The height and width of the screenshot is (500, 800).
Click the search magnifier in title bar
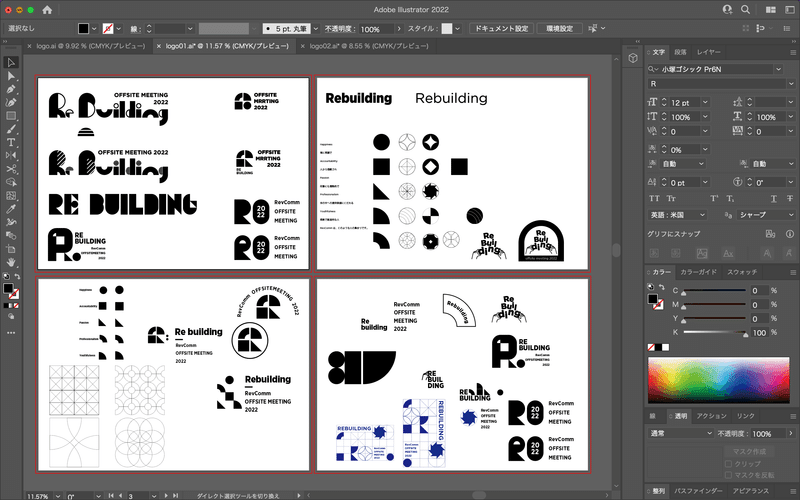click(745, 10)
